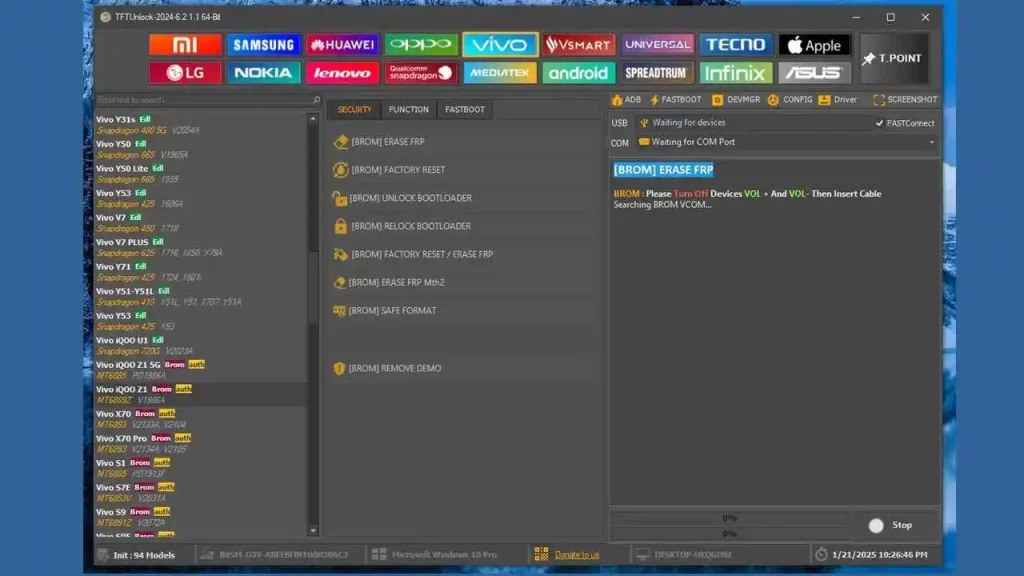Select Vivo V7 PLUS model

tap(200, 248)
